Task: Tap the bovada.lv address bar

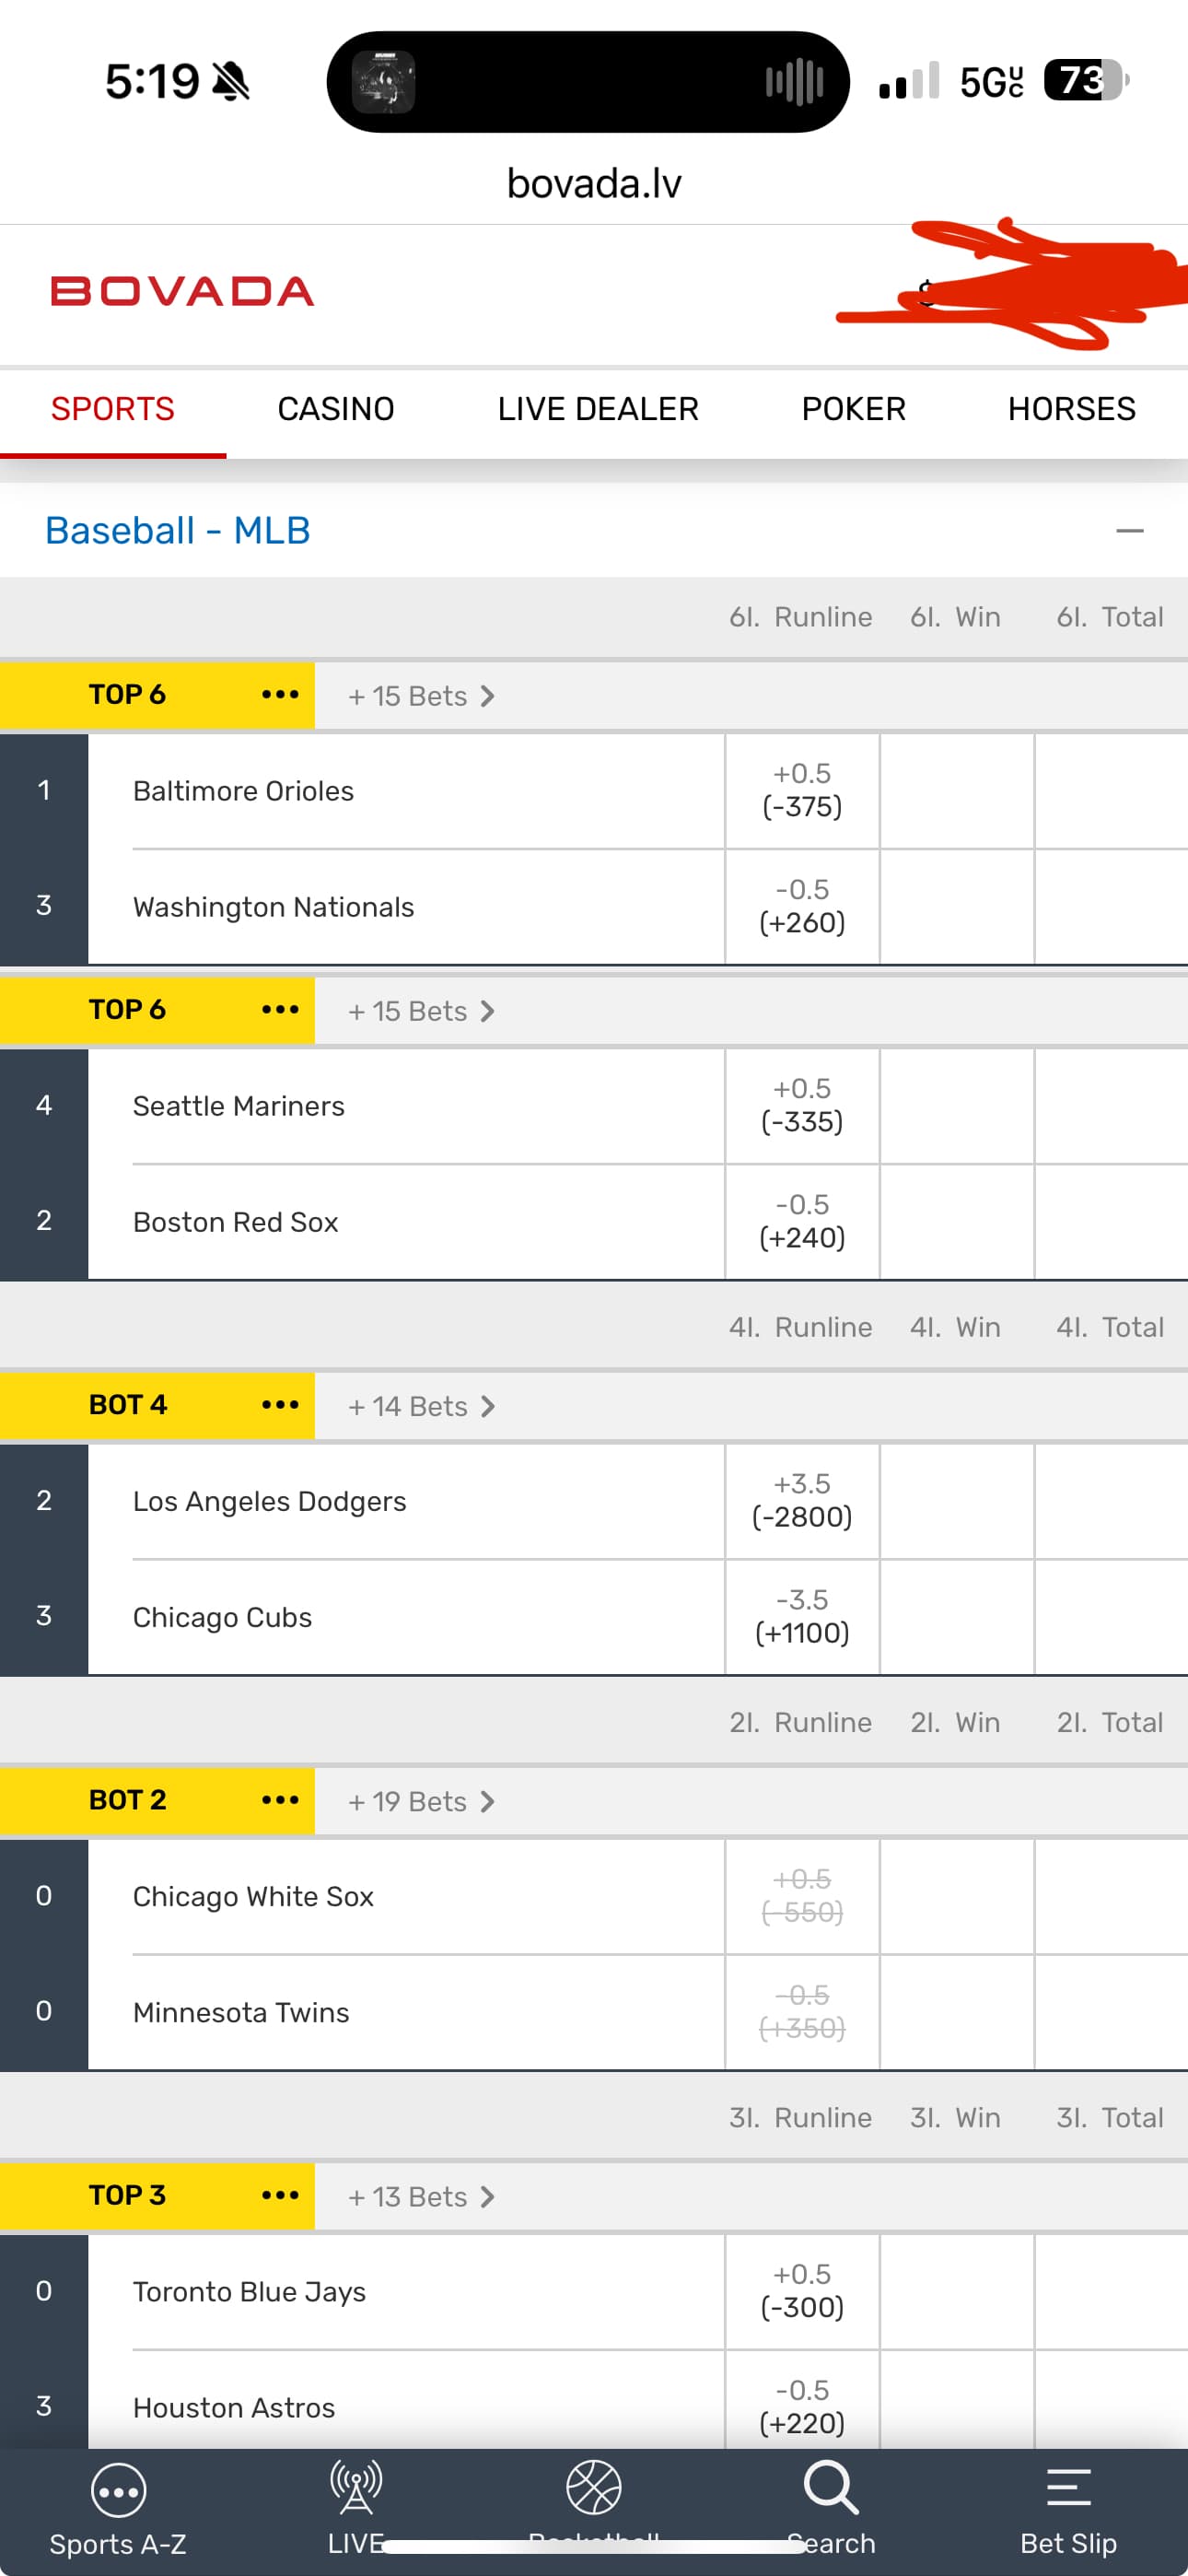Action: click(594, 184)
